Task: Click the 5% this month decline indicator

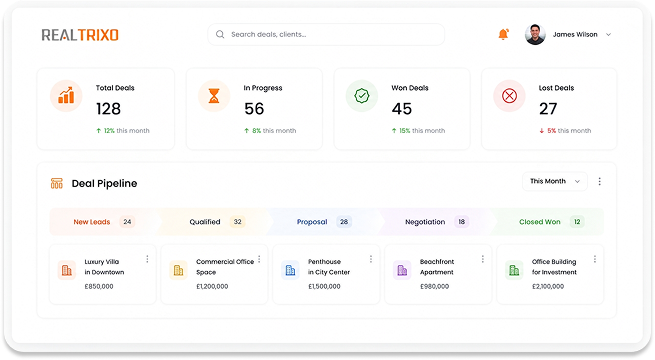Action: (565, 131)
